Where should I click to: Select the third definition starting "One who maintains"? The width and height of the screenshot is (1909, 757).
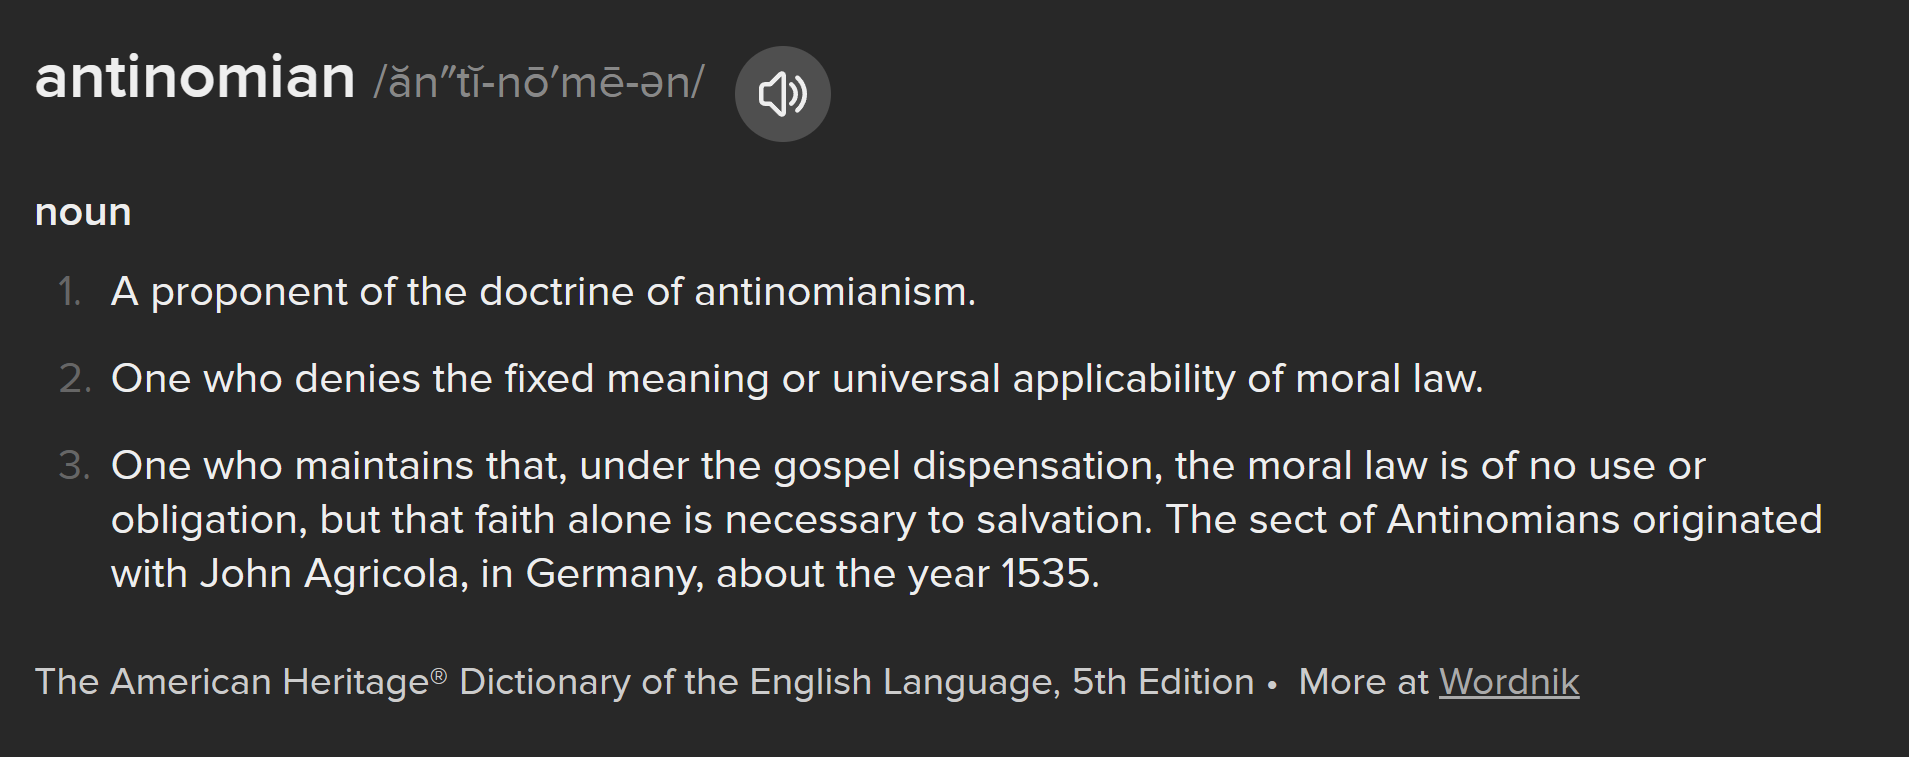coord(906,466)
